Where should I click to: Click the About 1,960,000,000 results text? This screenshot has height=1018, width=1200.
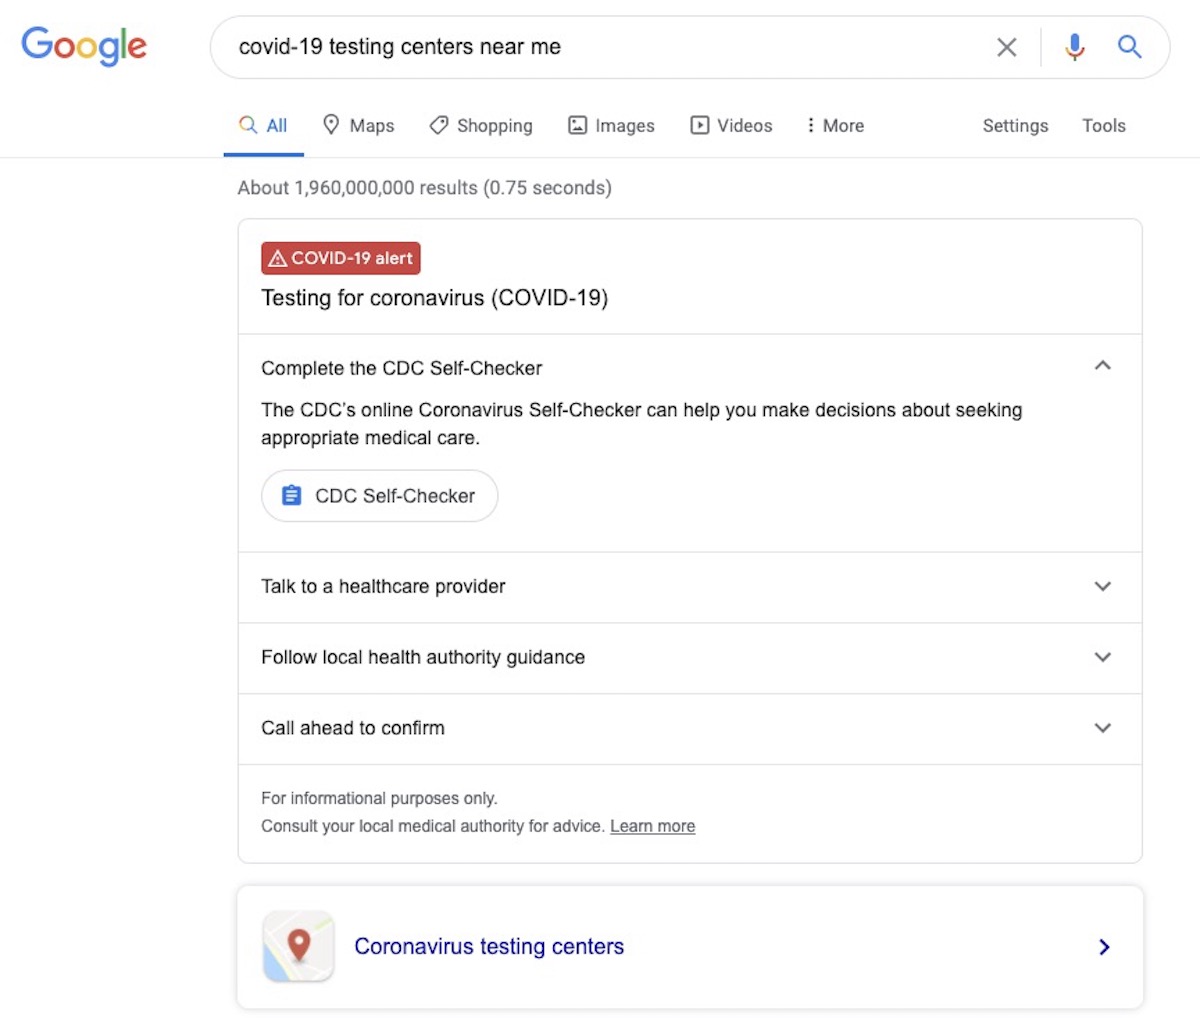[424, 188]
